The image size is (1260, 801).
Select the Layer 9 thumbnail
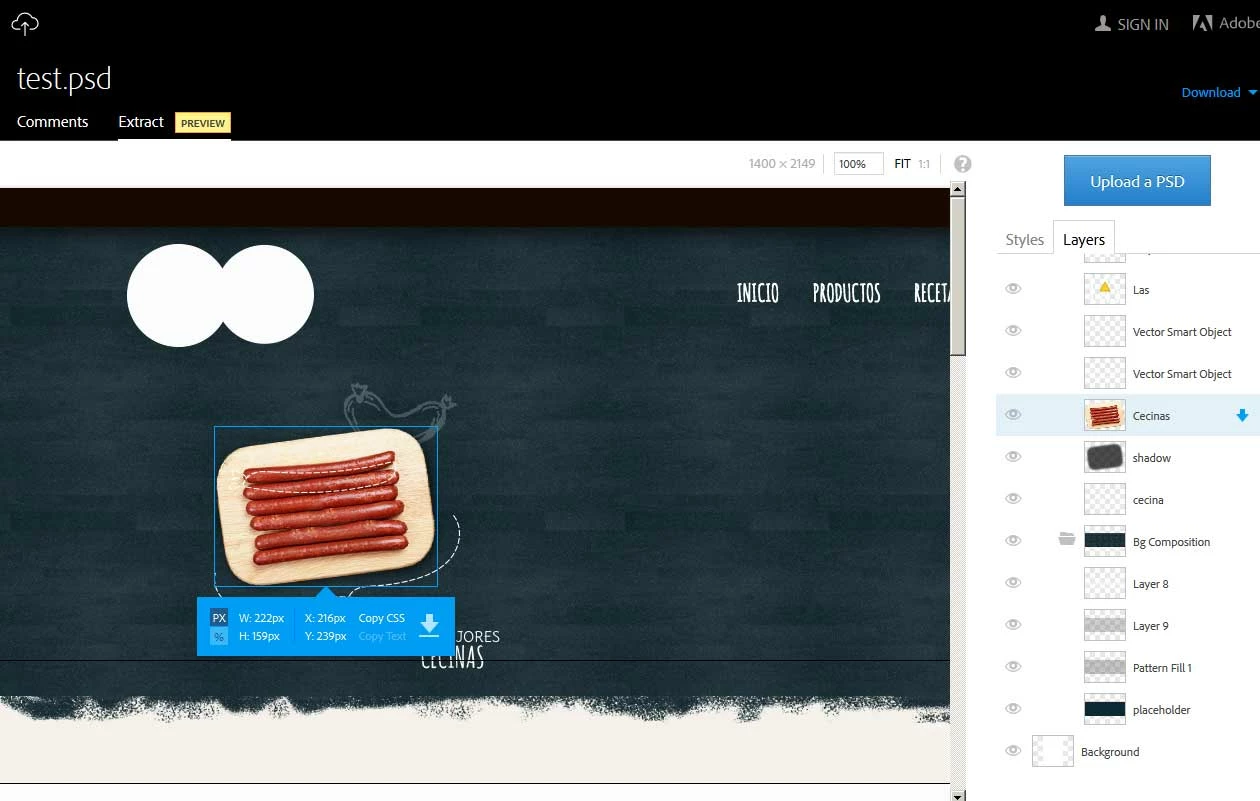(x=1105, y=625)
